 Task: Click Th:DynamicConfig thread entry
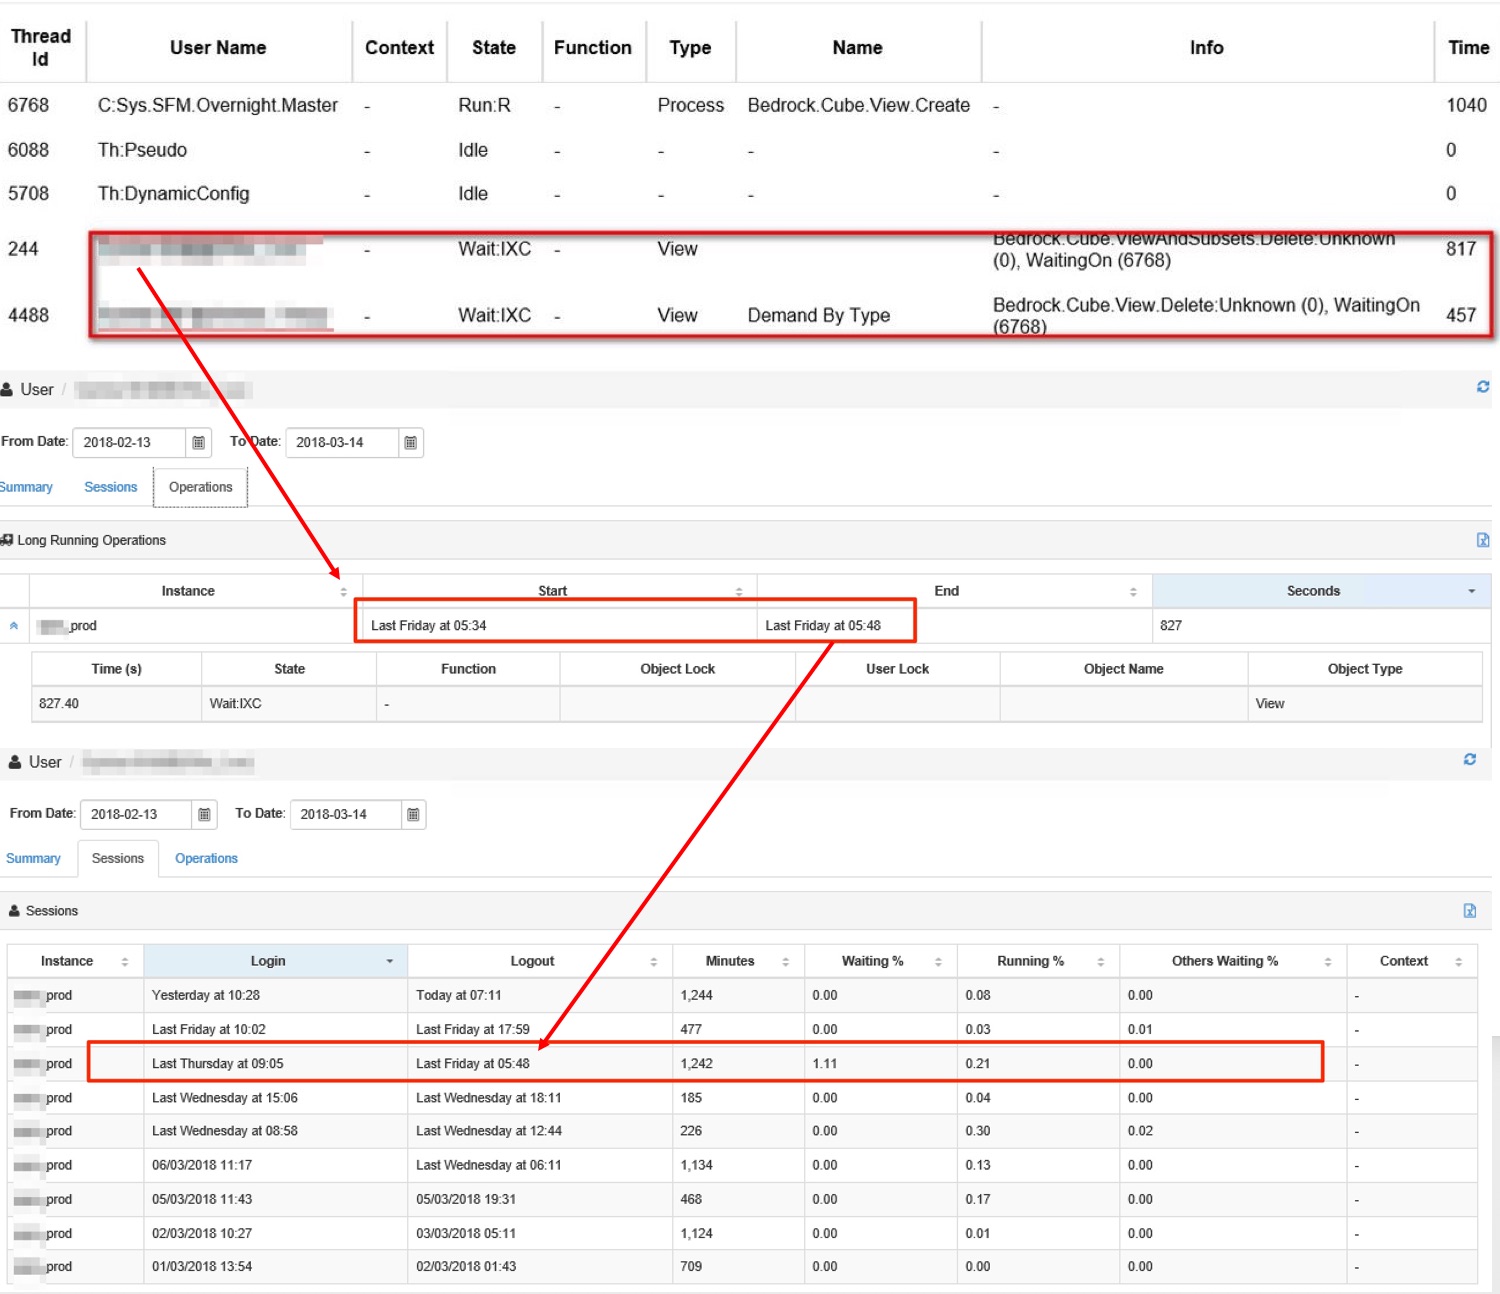(x=173, y=193)
